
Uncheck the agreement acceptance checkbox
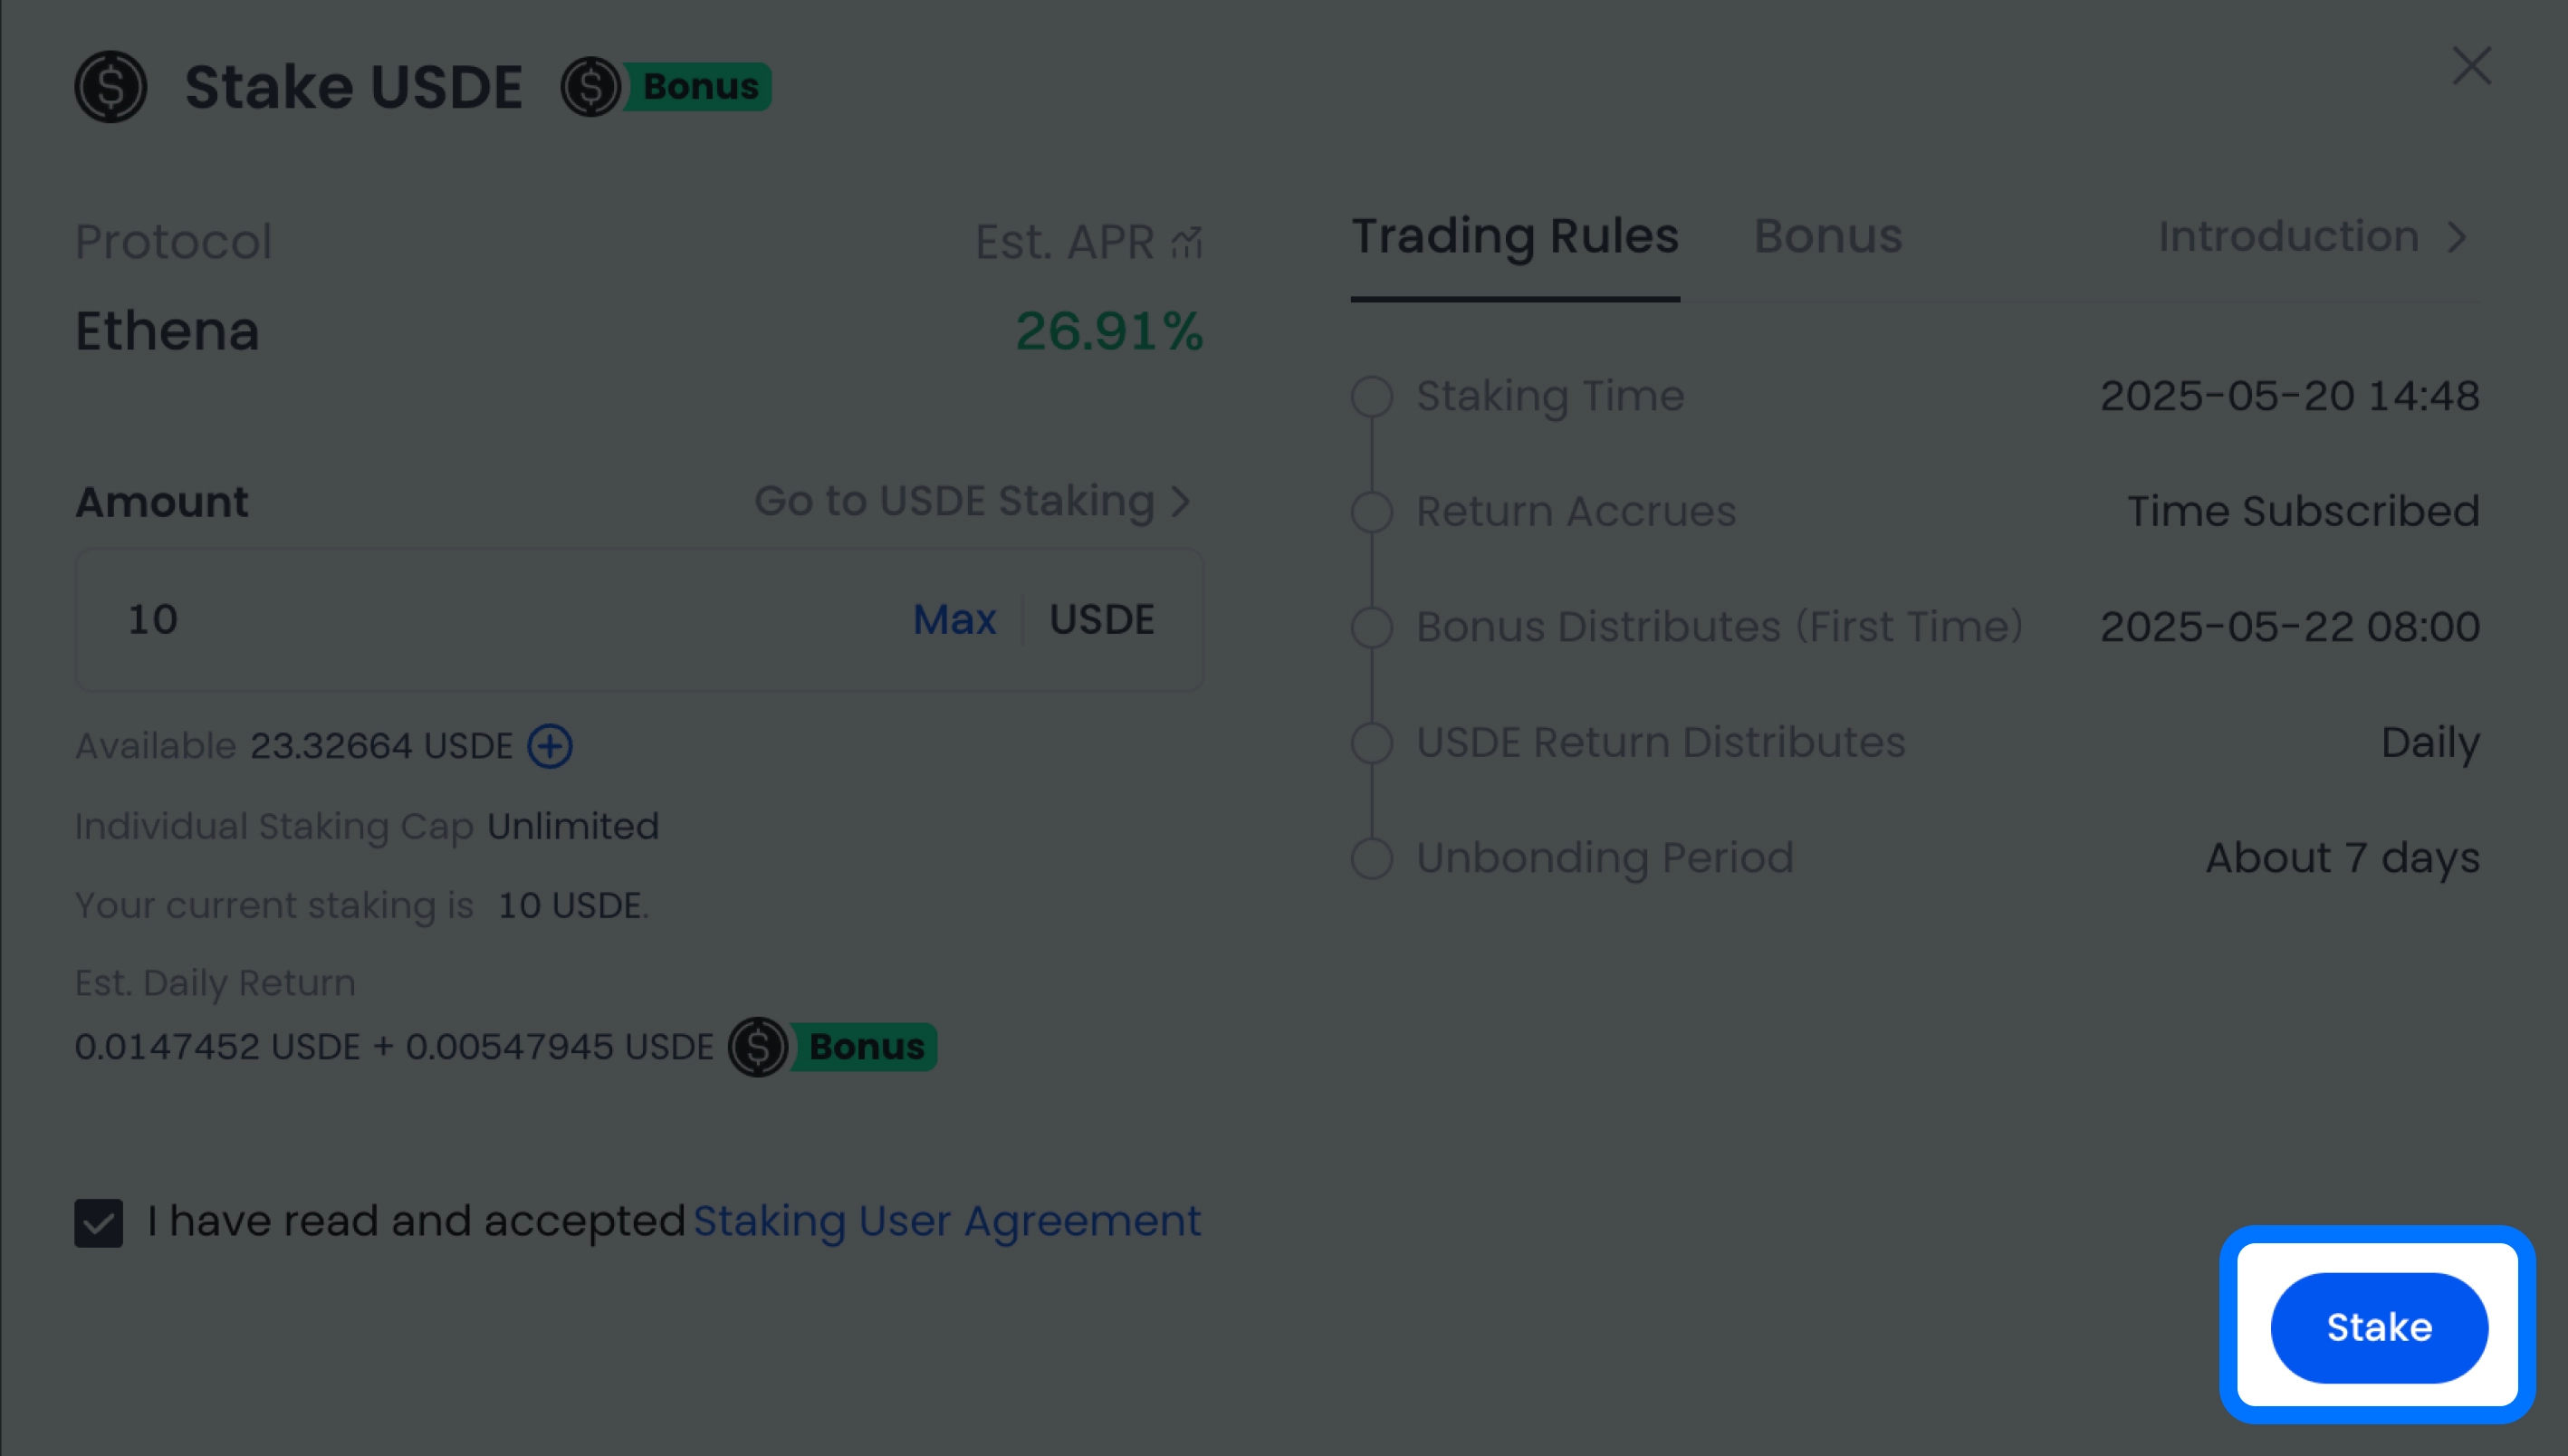tap(99, 1223)
